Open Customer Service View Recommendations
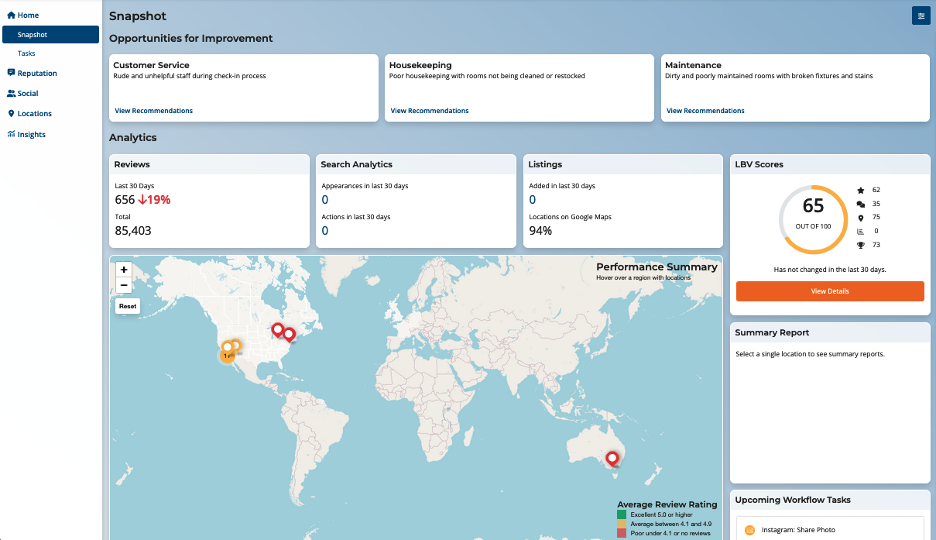The height and width of the screenshot is (540, 936). (x=153, y=110)
